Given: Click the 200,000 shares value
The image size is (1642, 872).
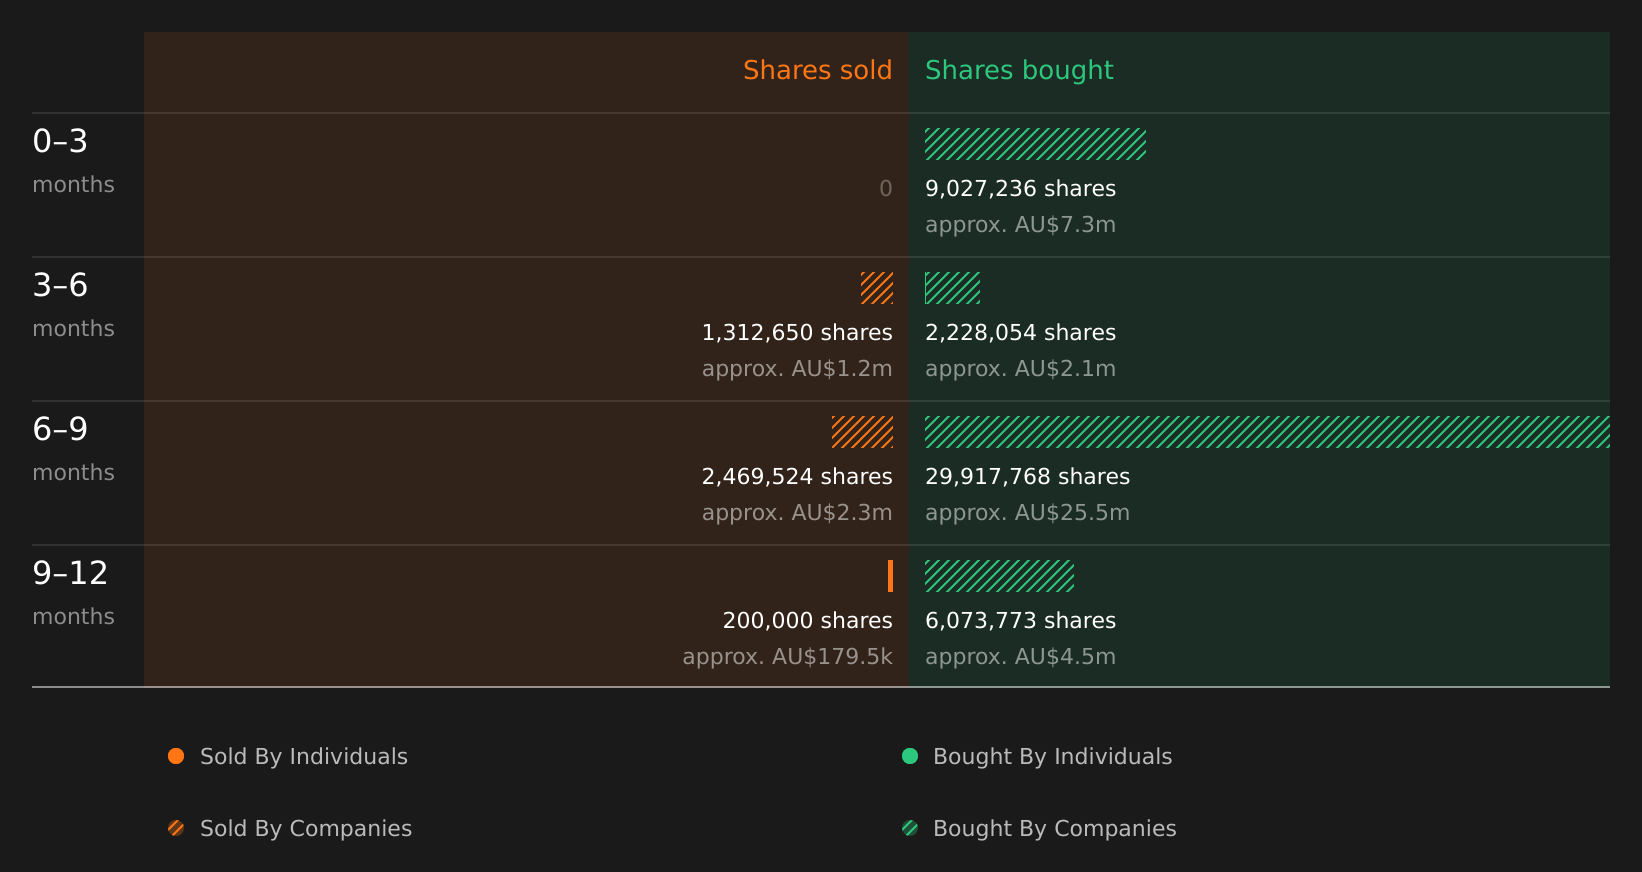Looking at the screenshot, I should tap(808, 621).
